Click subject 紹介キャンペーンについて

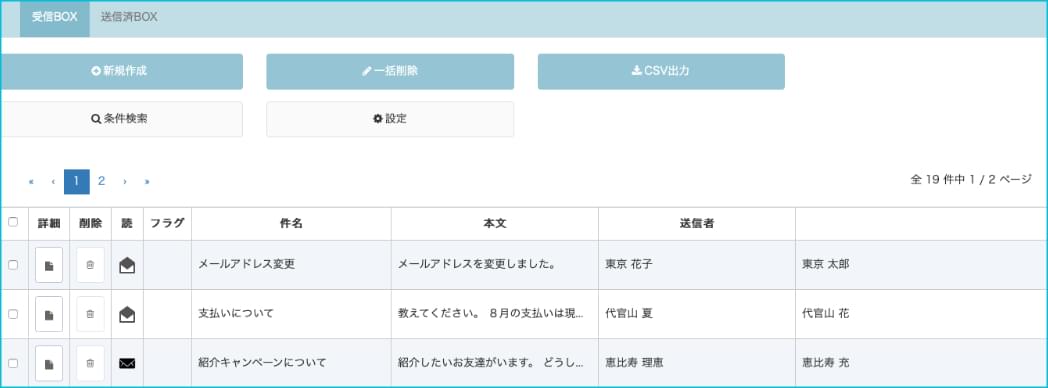click(x=263, y=363)
